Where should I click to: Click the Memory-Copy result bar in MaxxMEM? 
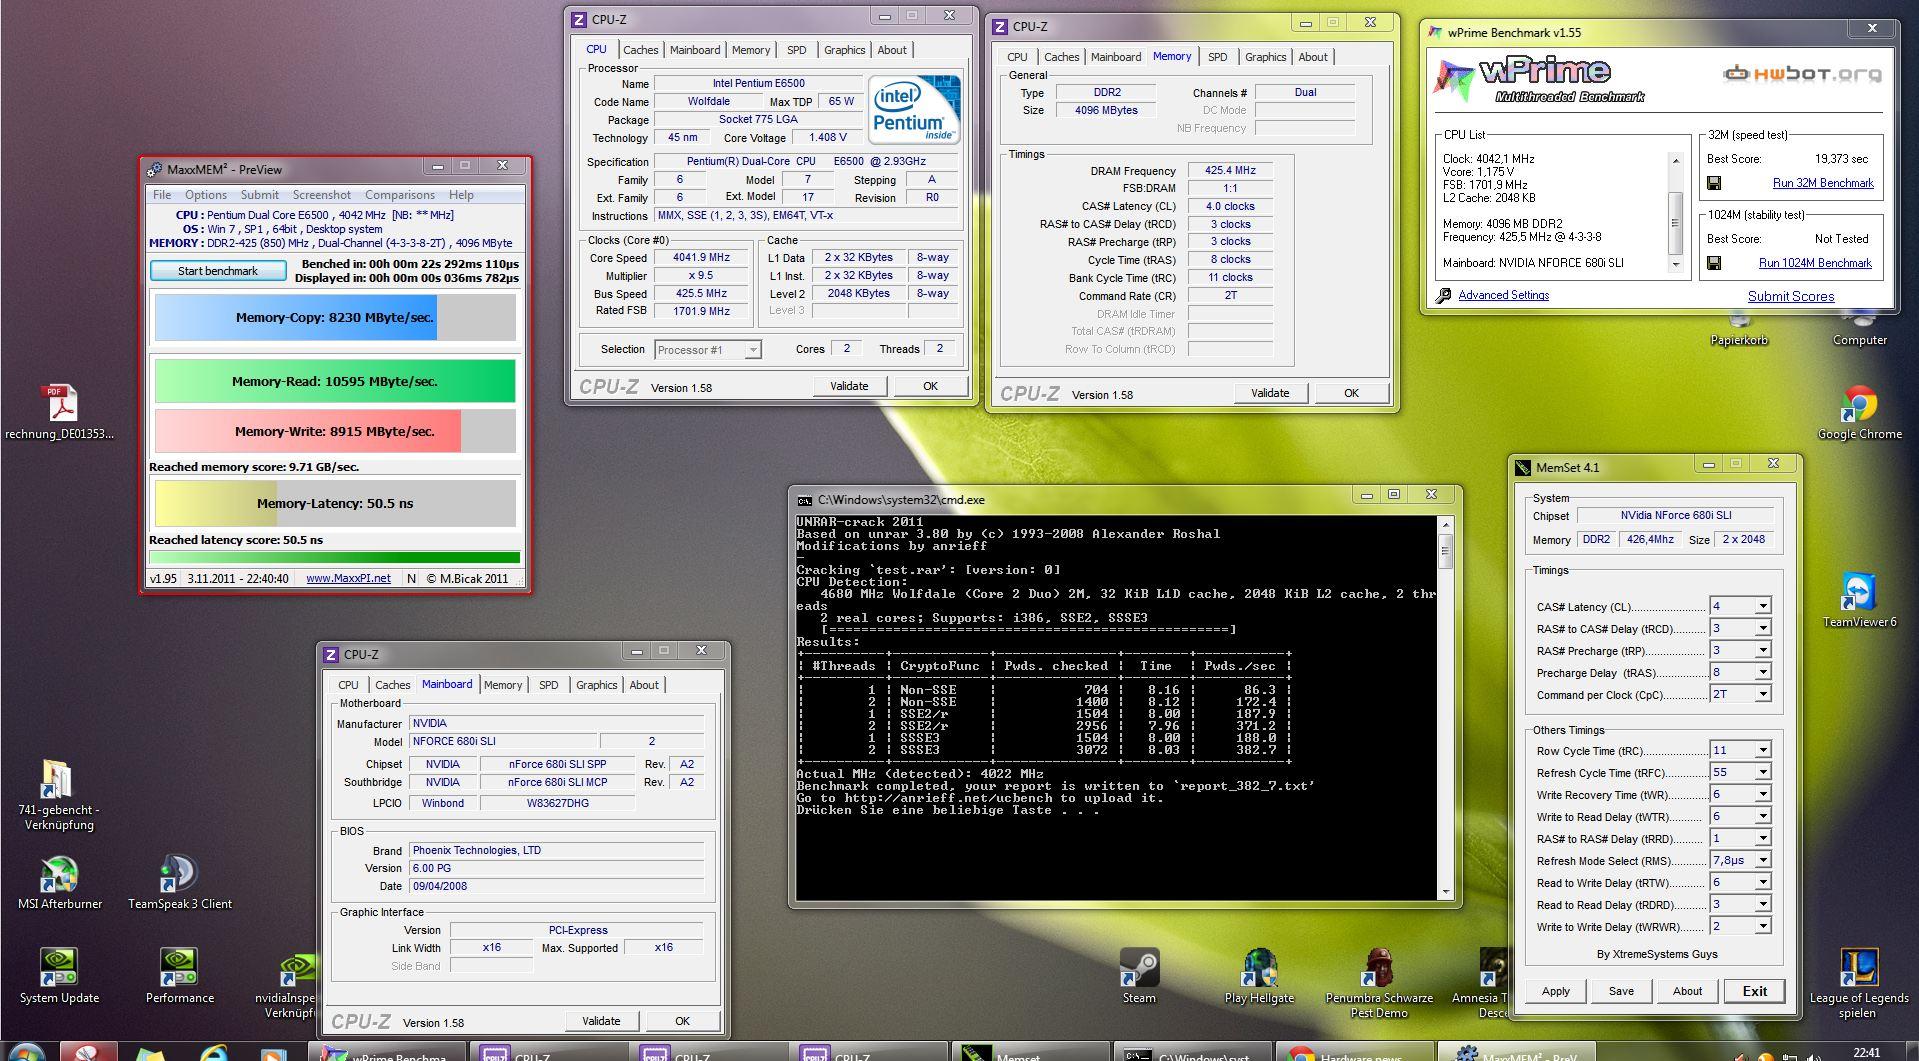click(x=335, y=317)
